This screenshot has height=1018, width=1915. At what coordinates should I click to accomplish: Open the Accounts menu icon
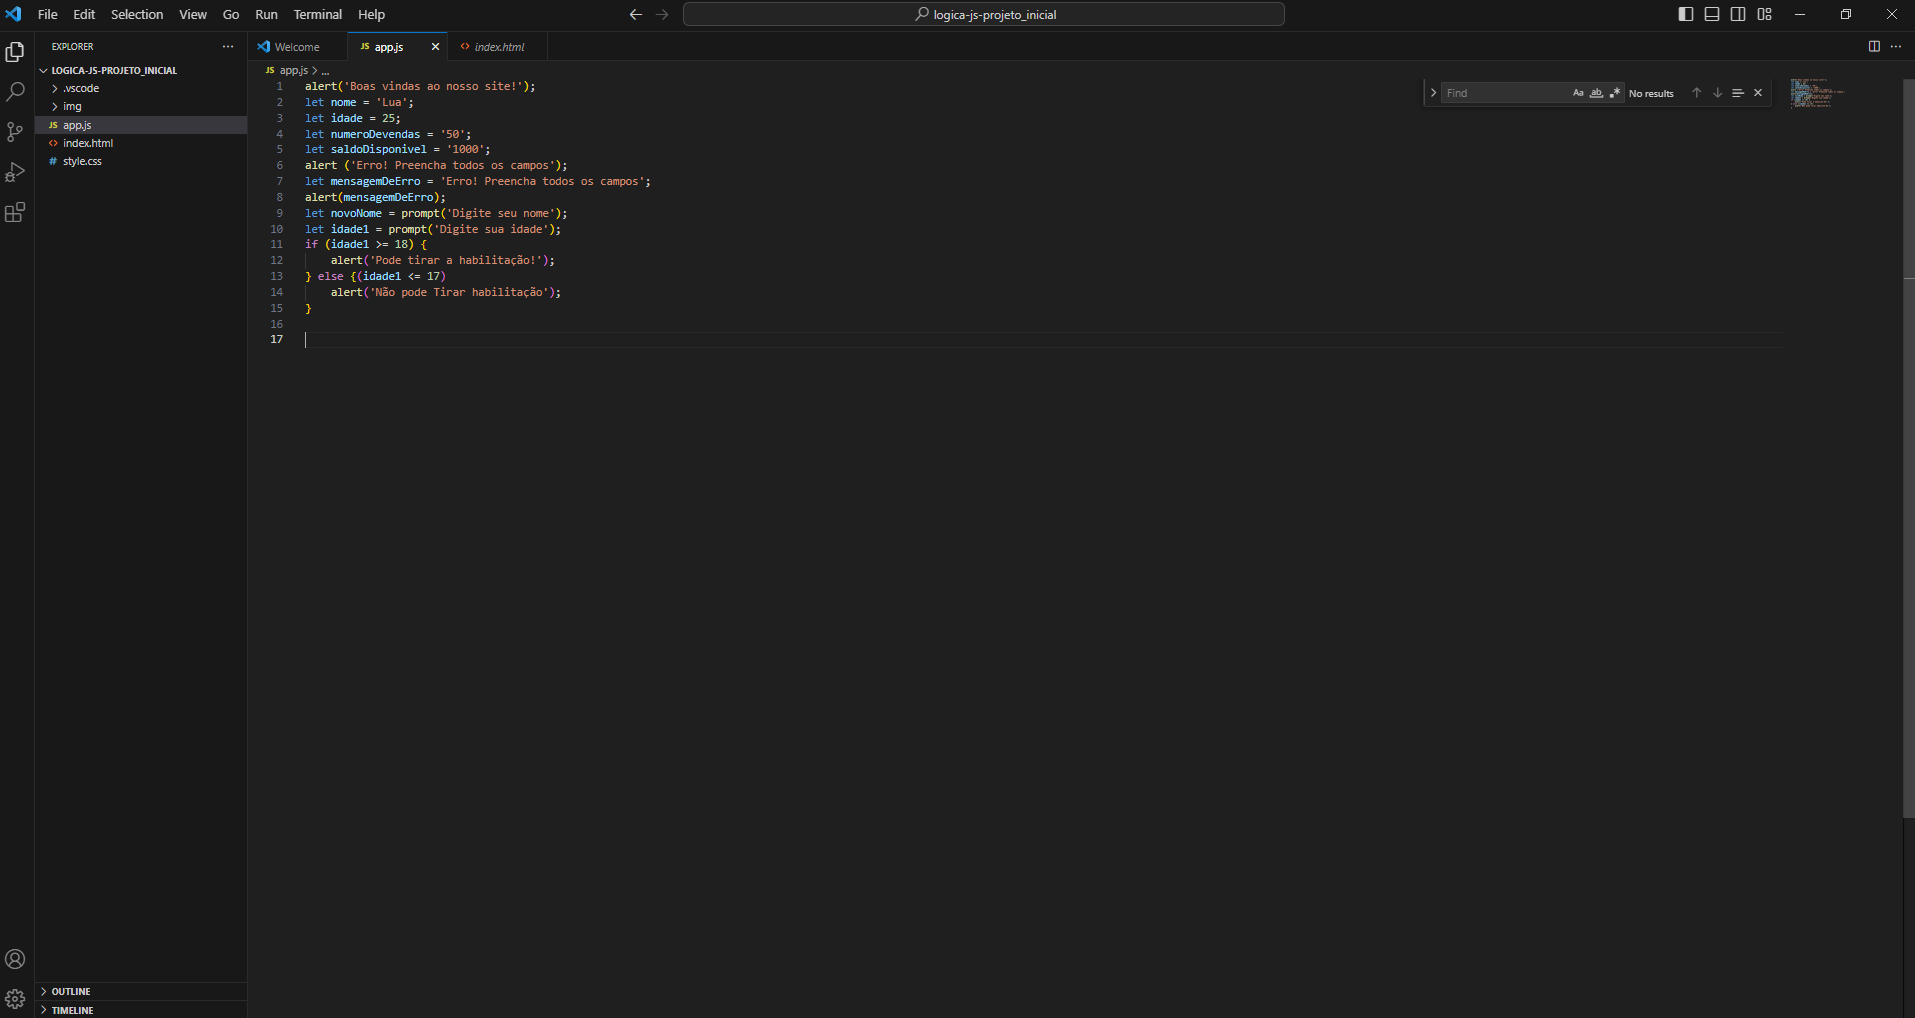tap(15, 959)
